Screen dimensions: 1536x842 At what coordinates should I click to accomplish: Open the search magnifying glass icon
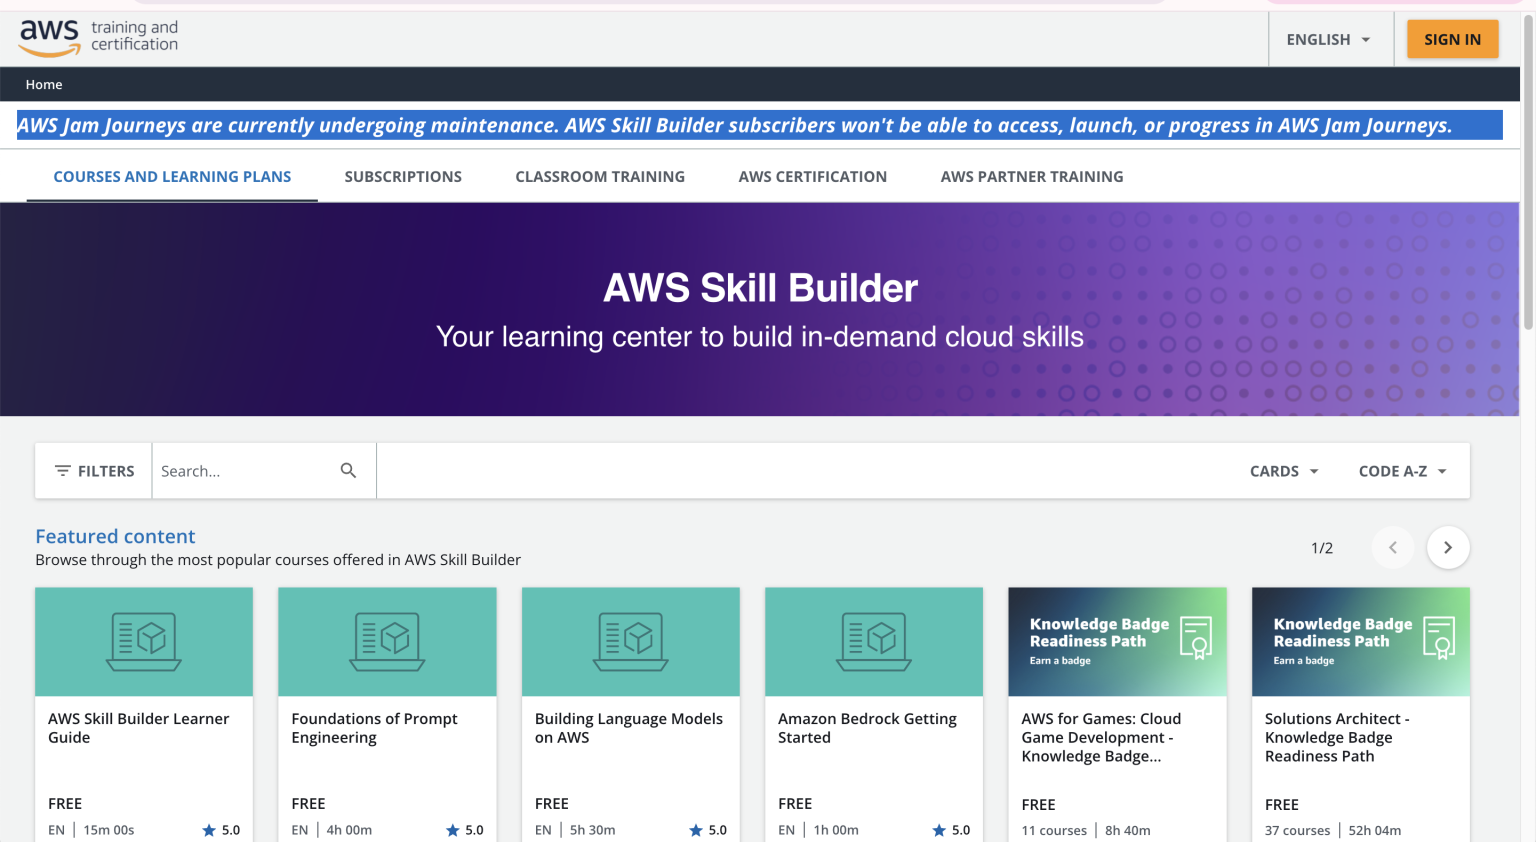point(348,470)
